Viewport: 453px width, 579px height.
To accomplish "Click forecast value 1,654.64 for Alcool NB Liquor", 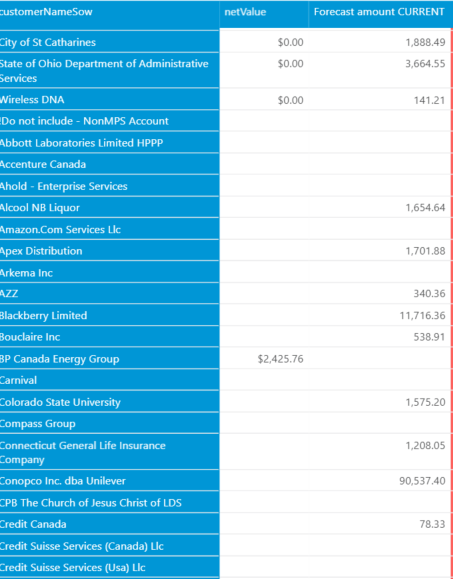I will tap(425, 208).
